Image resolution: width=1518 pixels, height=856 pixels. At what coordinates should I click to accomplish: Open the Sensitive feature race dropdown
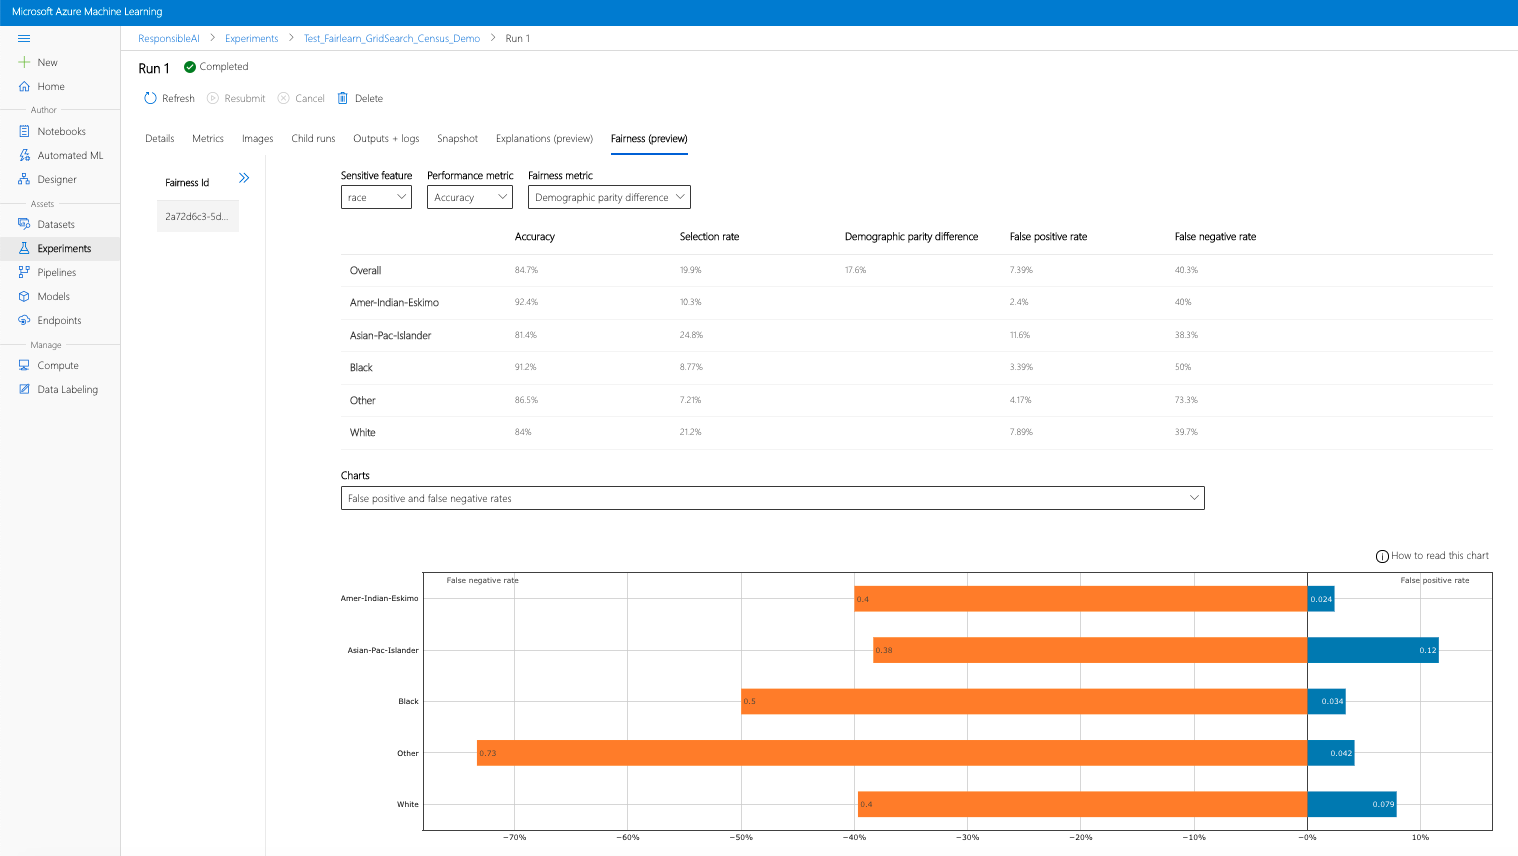(x=376, y=197)
